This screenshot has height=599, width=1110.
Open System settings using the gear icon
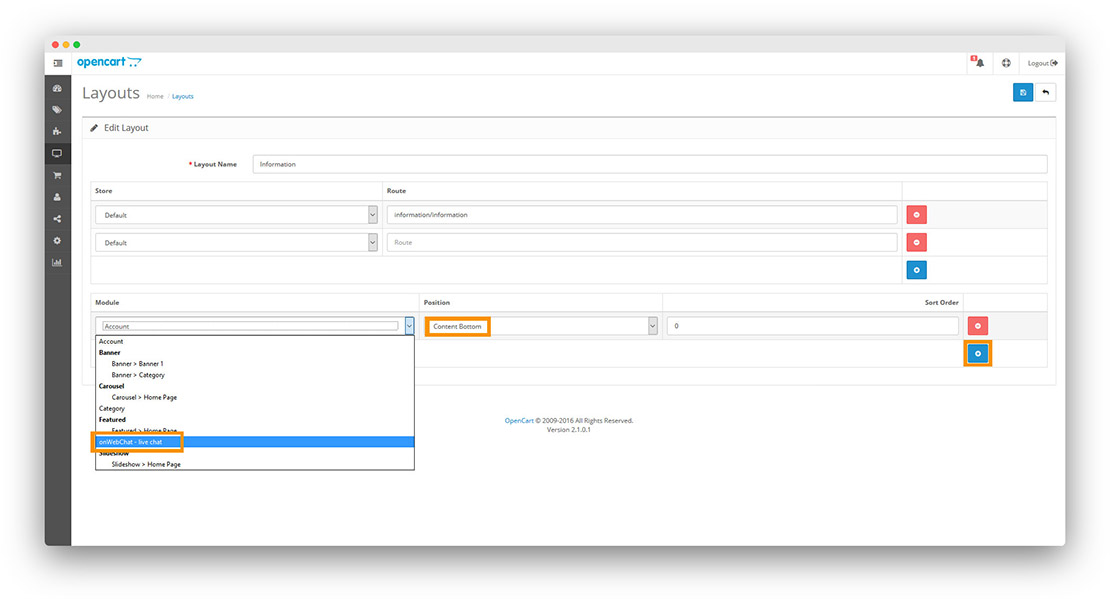pos(57,240)
